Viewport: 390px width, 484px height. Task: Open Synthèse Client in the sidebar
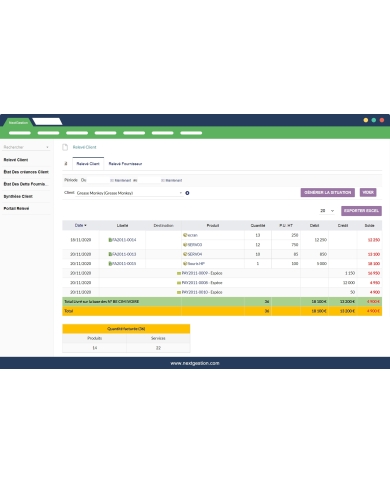(18, 196)
